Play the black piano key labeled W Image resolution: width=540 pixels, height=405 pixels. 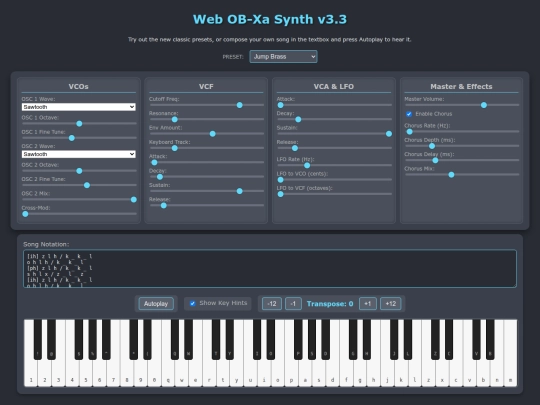188,340
